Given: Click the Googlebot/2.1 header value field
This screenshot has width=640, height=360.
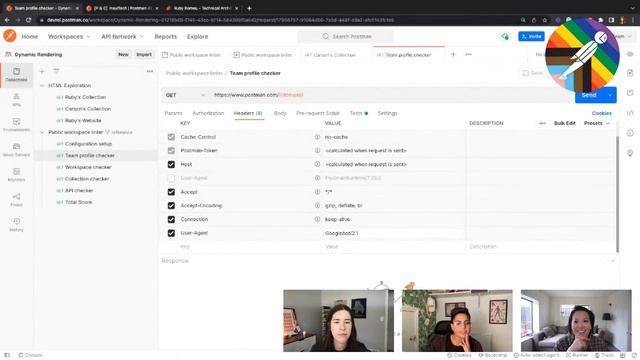Looking at the screenshot, I should [x=394, y=233].
